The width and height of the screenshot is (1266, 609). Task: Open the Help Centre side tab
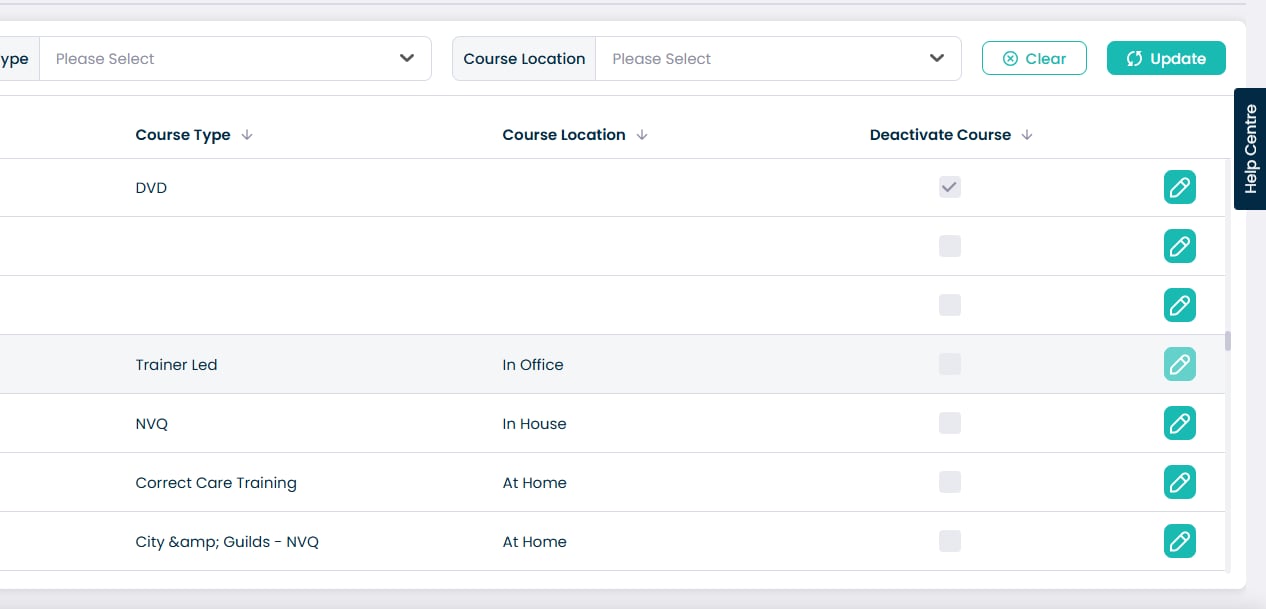pos(1250,149)
